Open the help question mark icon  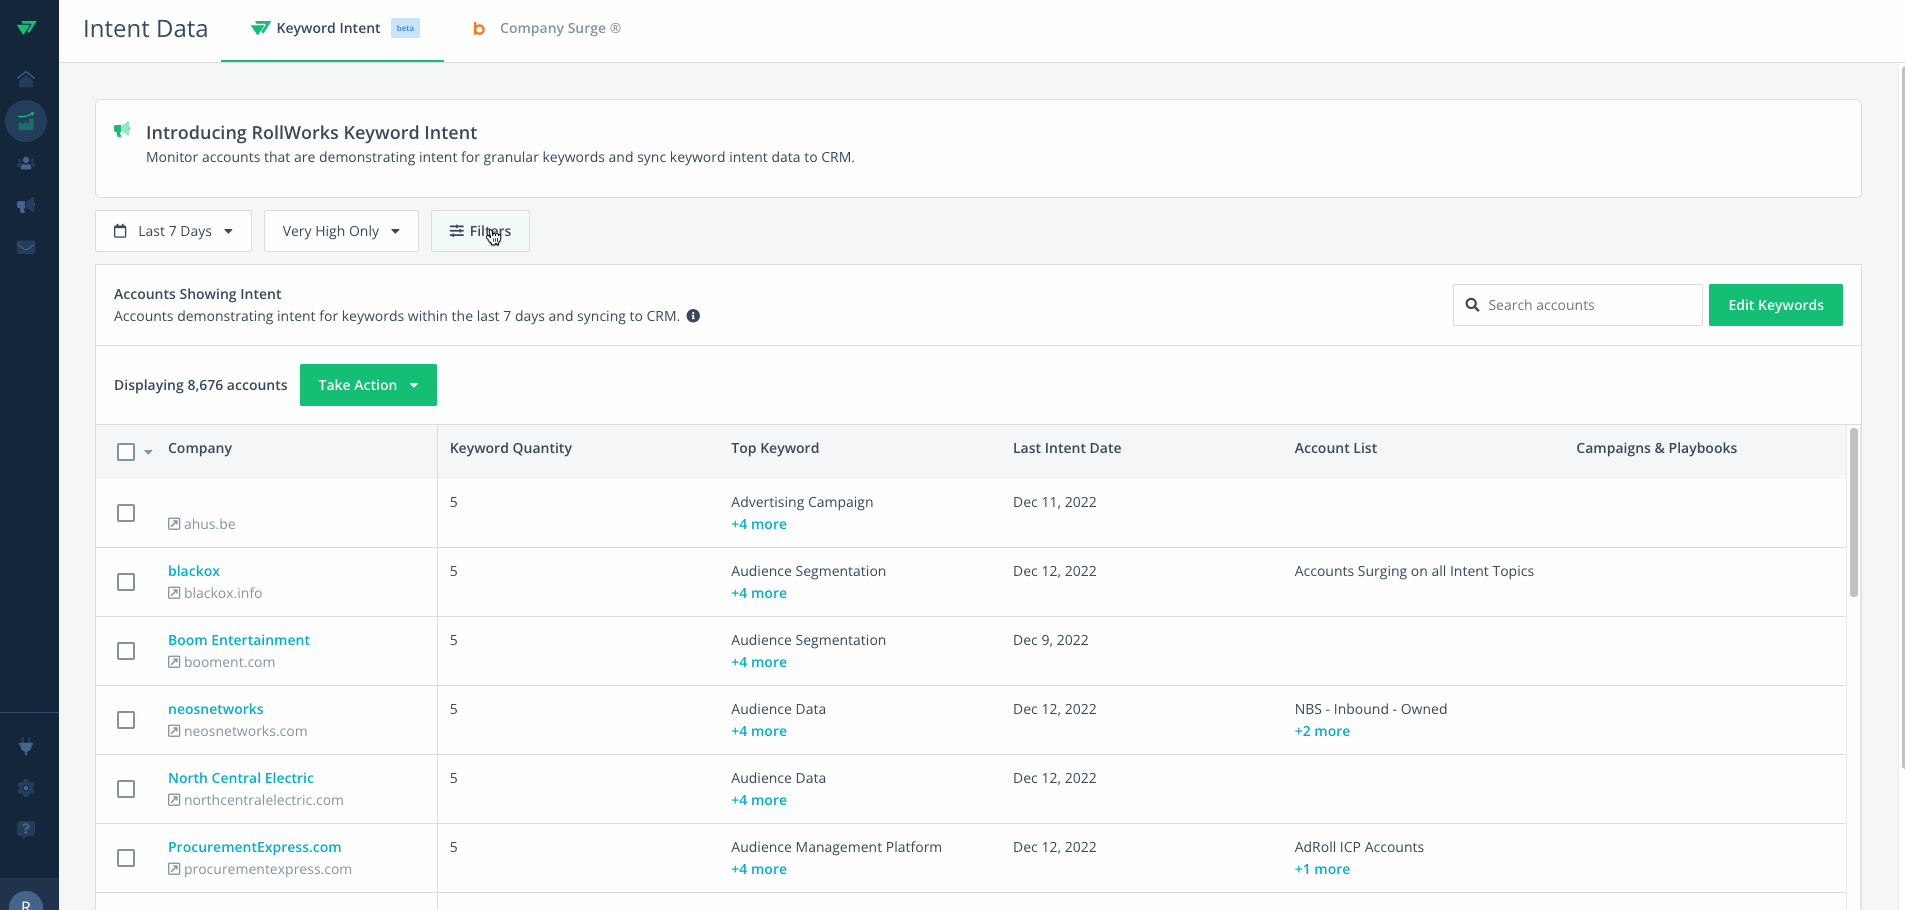[x=26, y=829]
